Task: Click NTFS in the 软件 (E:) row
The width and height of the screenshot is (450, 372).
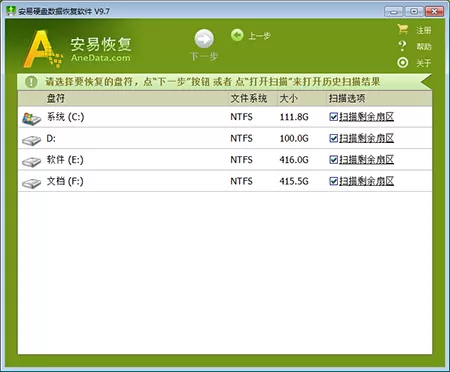Action: (x=241, y=160)
